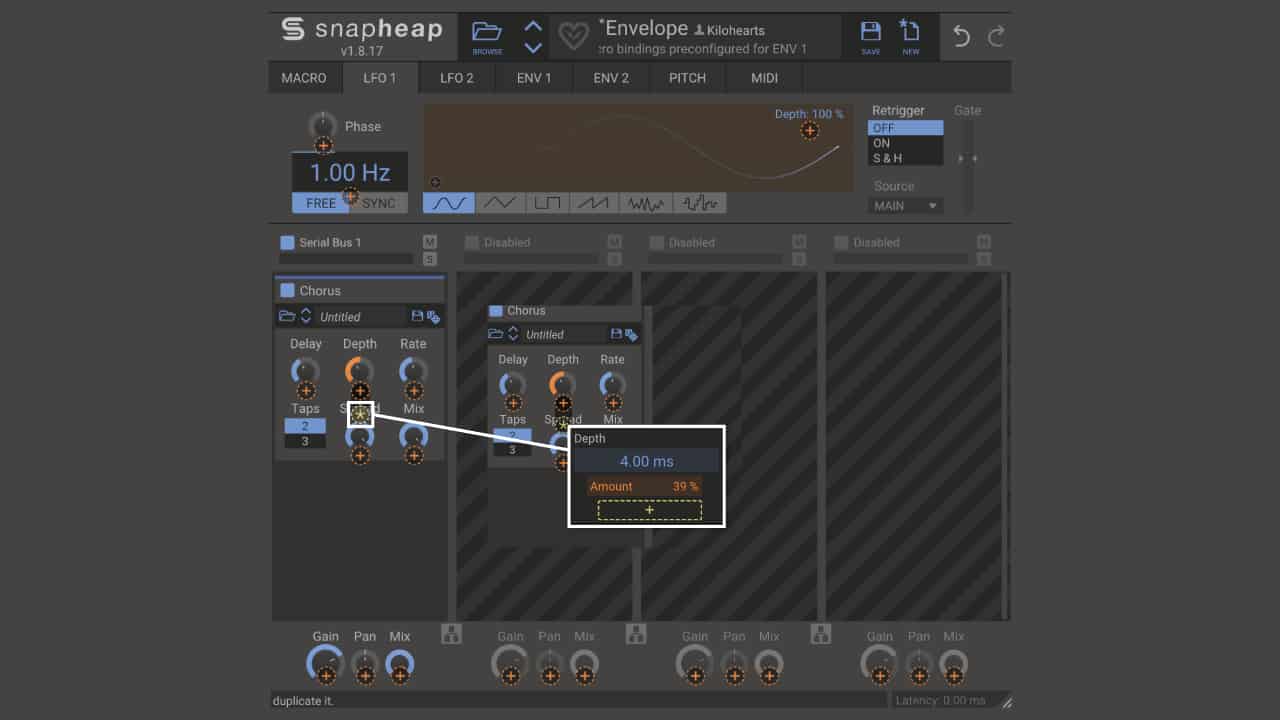
Task: Select the square LFO waveform shape
Action: pyautogui.click(x=548, y=202)
